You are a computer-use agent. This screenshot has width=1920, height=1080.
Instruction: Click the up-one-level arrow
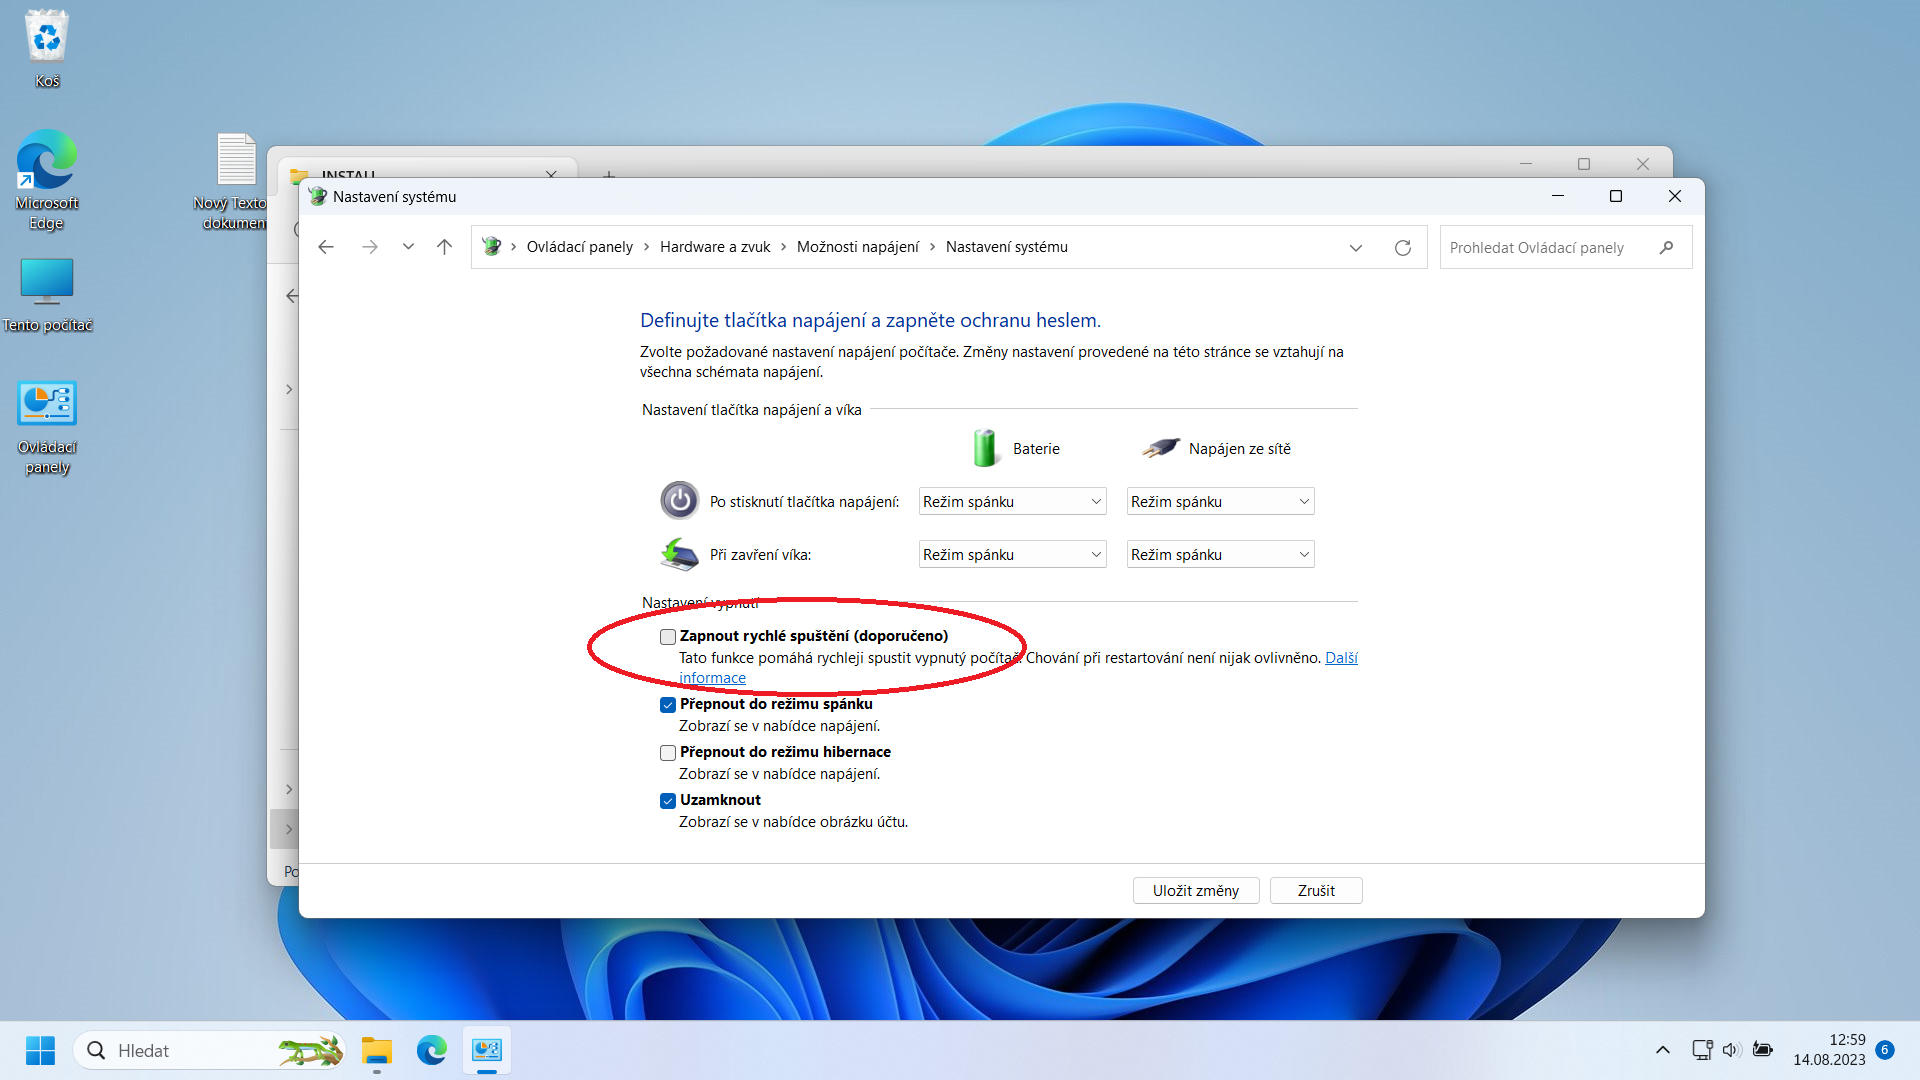coord(444,247)
